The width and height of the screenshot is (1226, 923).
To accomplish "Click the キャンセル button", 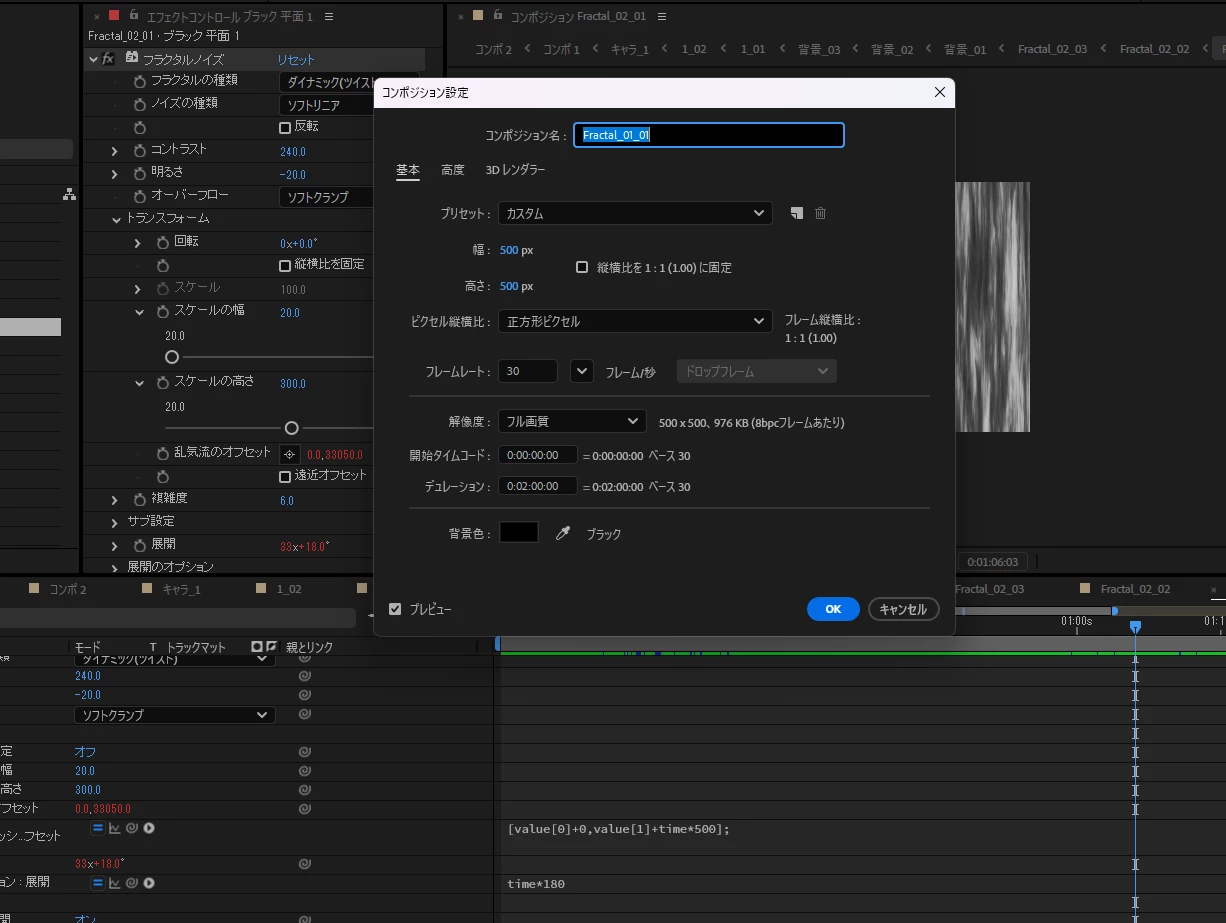I will click(x=903, y=609).
